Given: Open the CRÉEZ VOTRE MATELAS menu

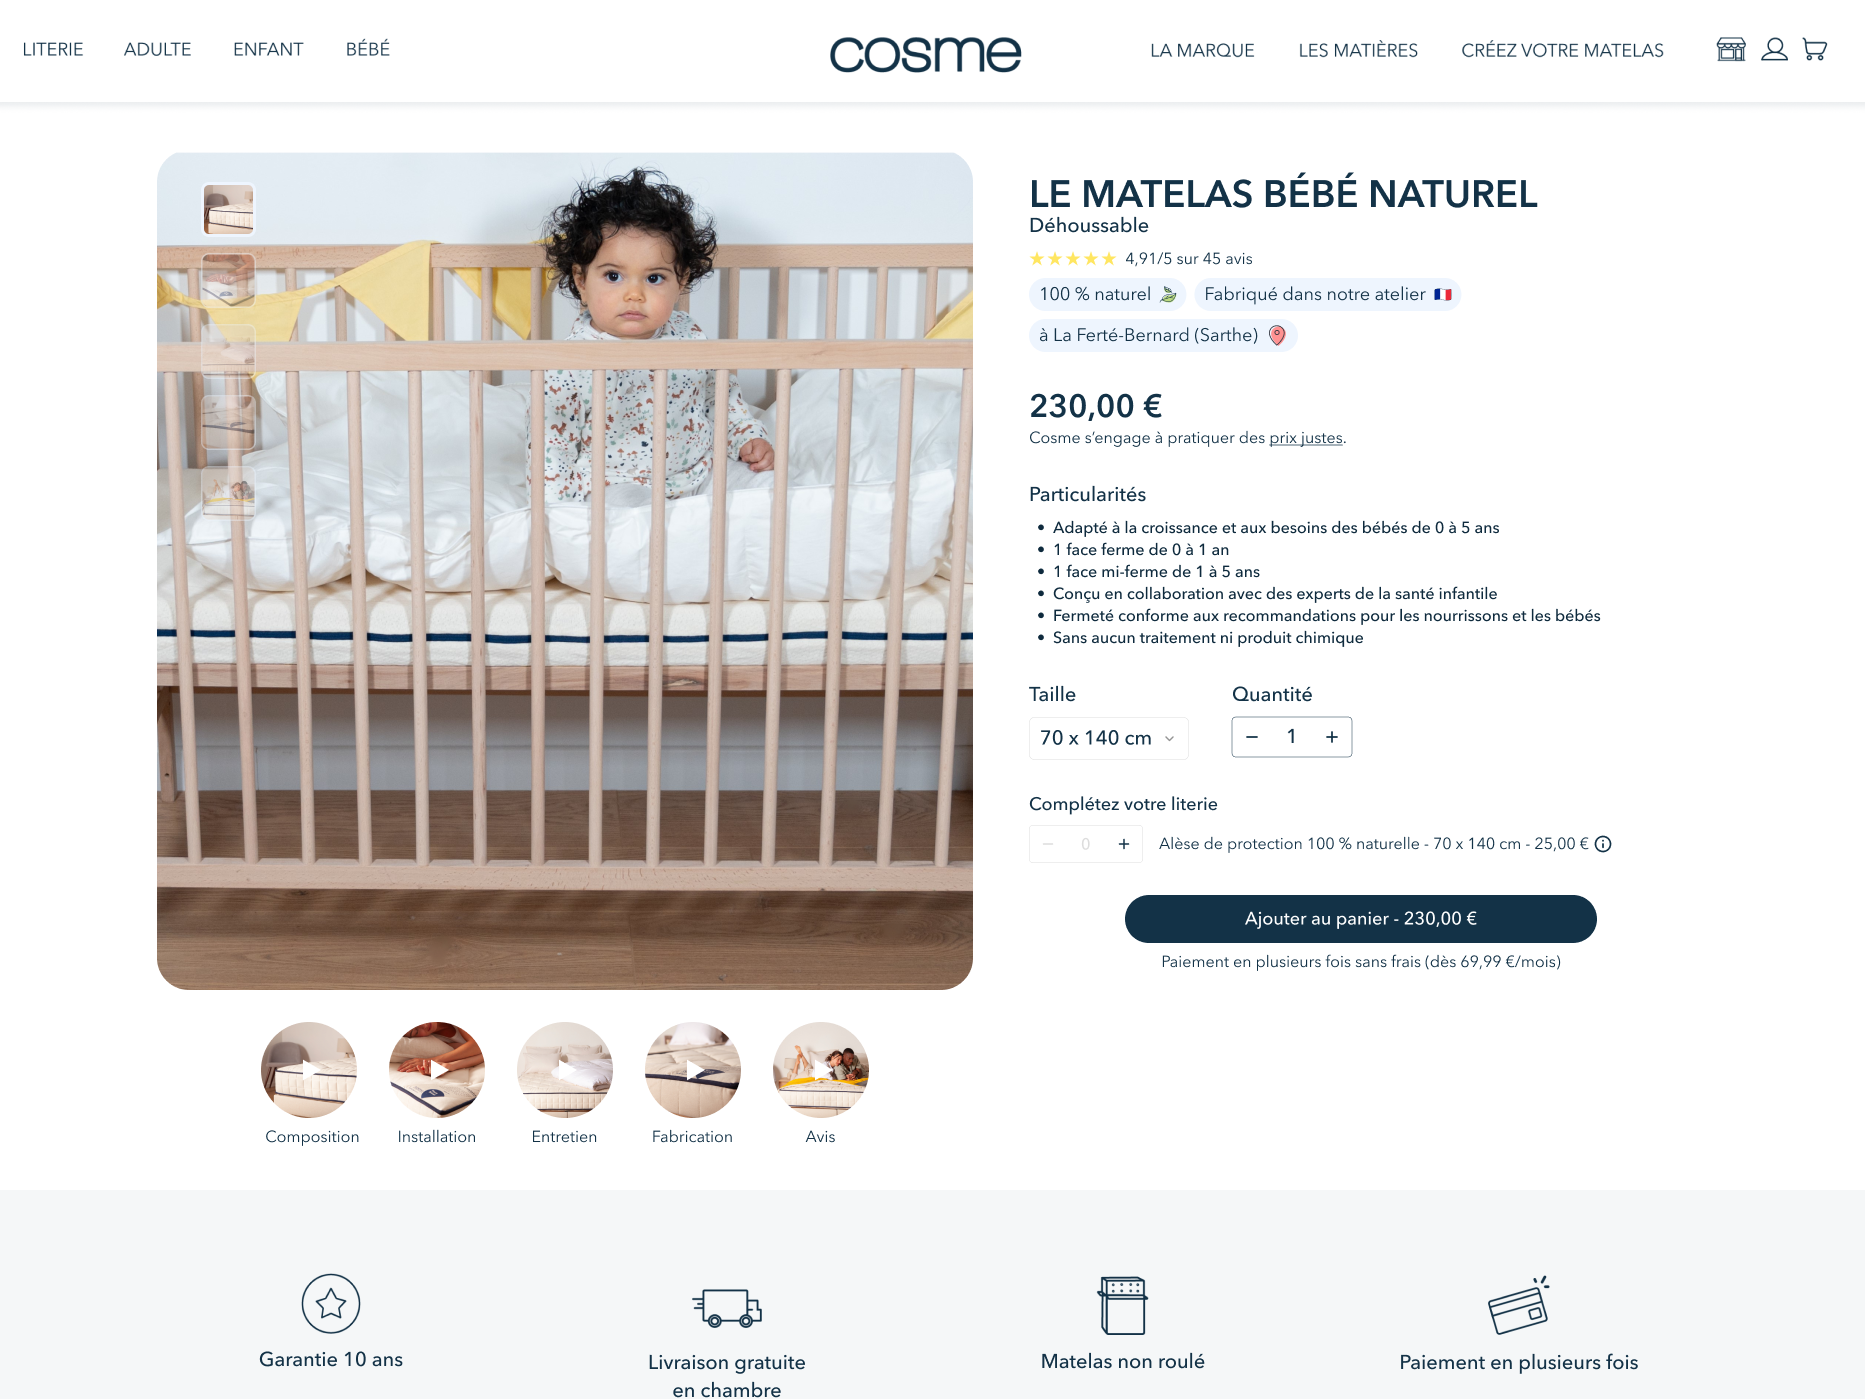Looking at the screenshot, I should pos(1562,50).
